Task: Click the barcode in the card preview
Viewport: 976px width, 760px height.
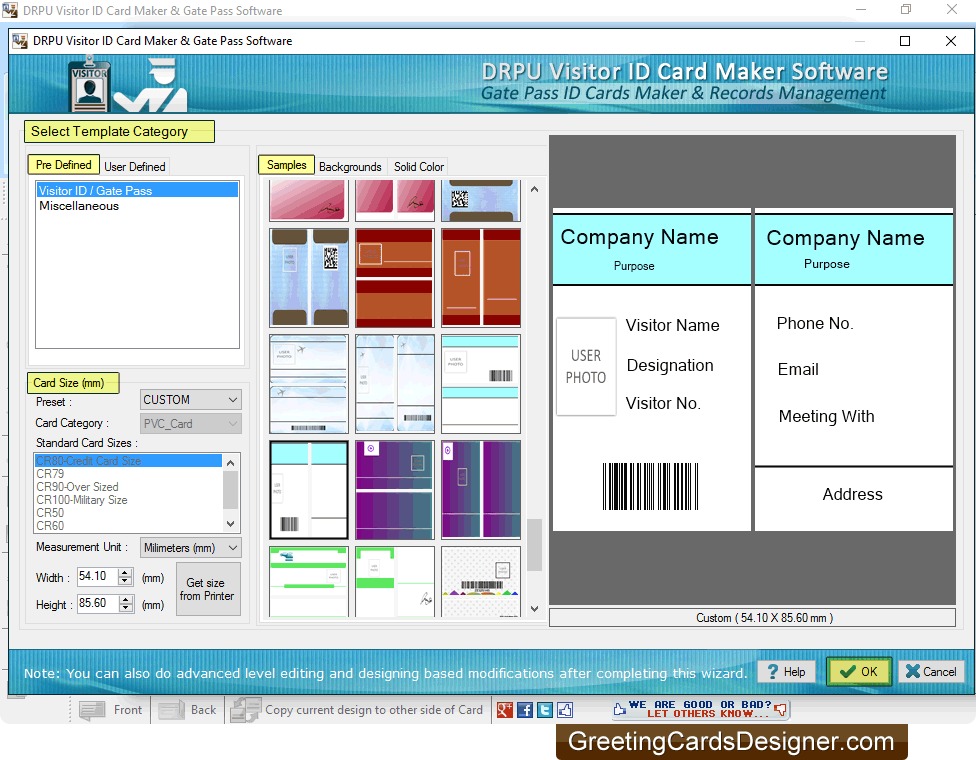Action: pos(650,486)
